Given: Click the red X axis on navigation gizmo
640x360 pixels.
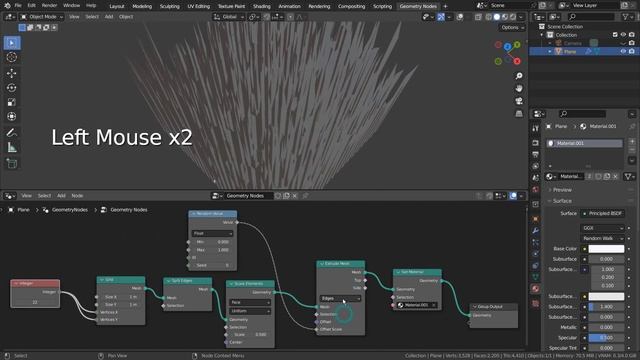Looking at the screenshot, I should tap(517, 61).
